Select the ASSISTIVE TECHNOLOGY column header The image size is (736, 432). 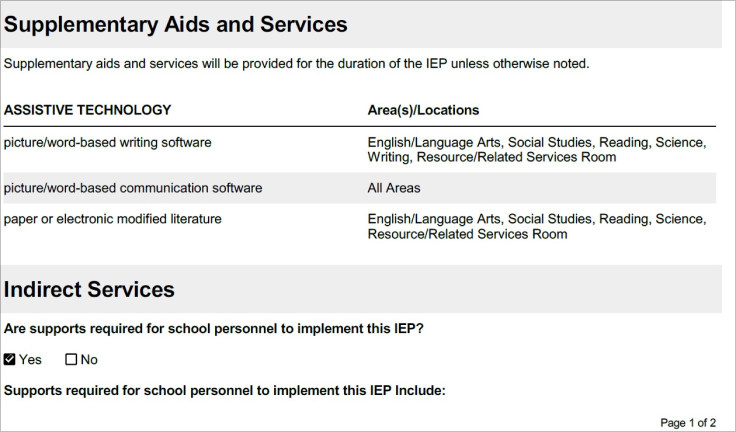[x=88, y=110]
